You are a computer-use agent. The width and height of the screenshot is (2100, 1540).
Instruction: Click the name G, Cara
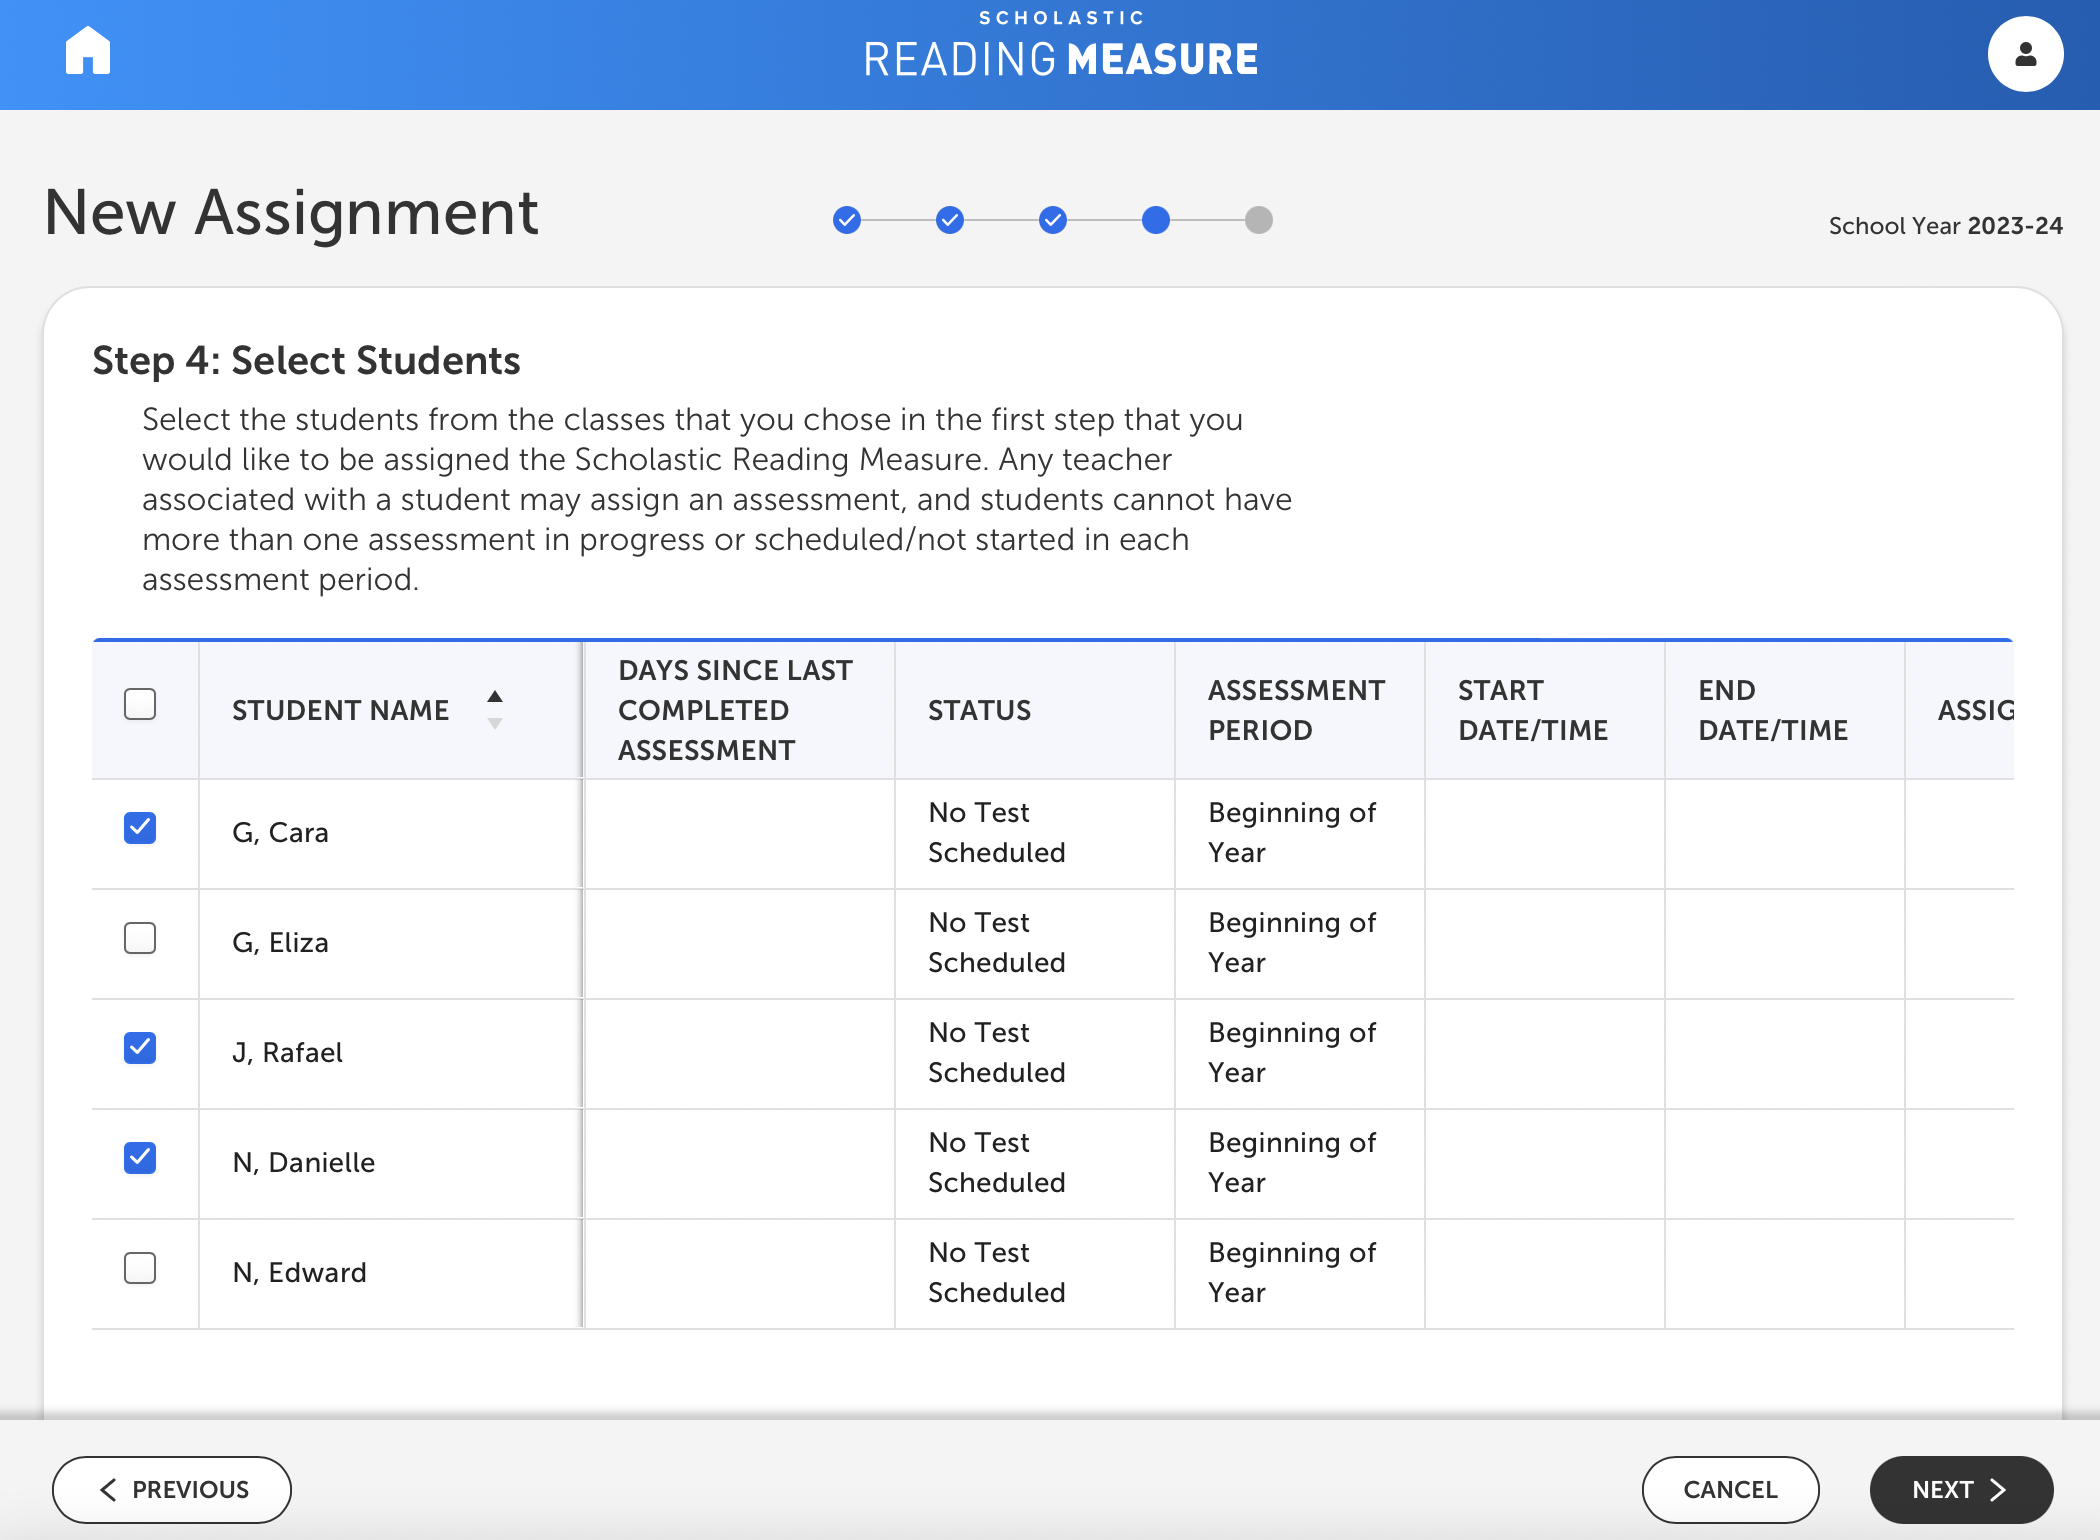pos(280,832)
